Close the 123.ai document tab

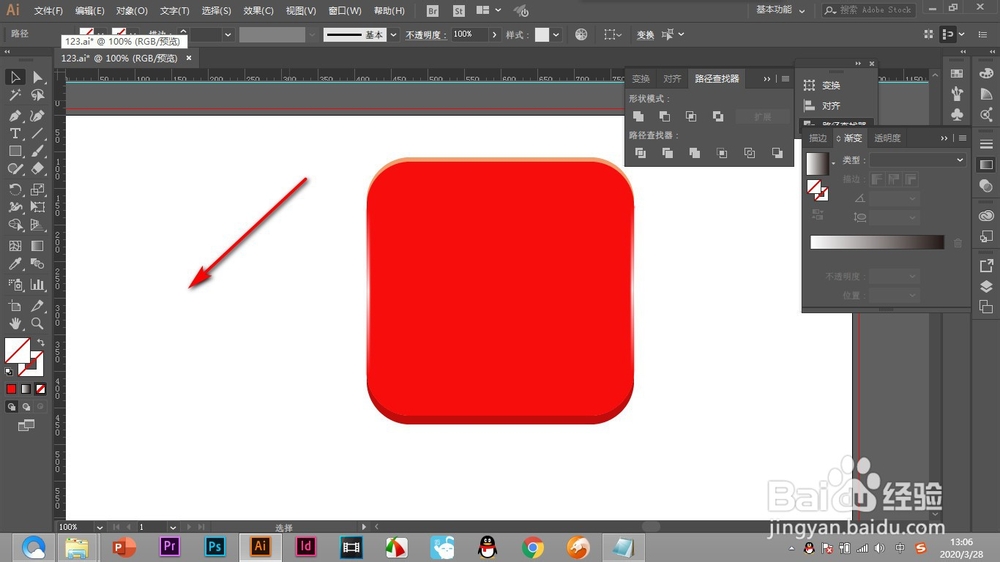pyautogui.click(x=189, y=58)
